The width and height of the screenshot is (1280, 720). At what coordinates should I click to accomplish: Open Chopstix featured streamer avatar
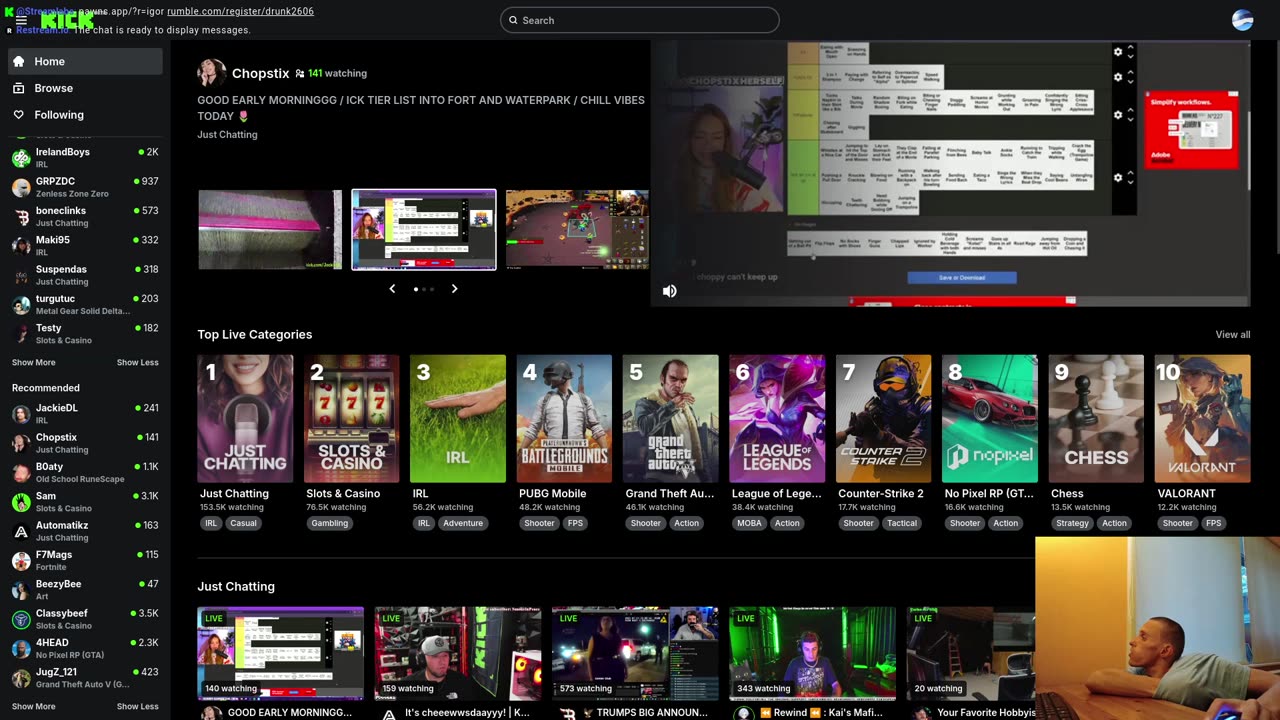point(211,72)
